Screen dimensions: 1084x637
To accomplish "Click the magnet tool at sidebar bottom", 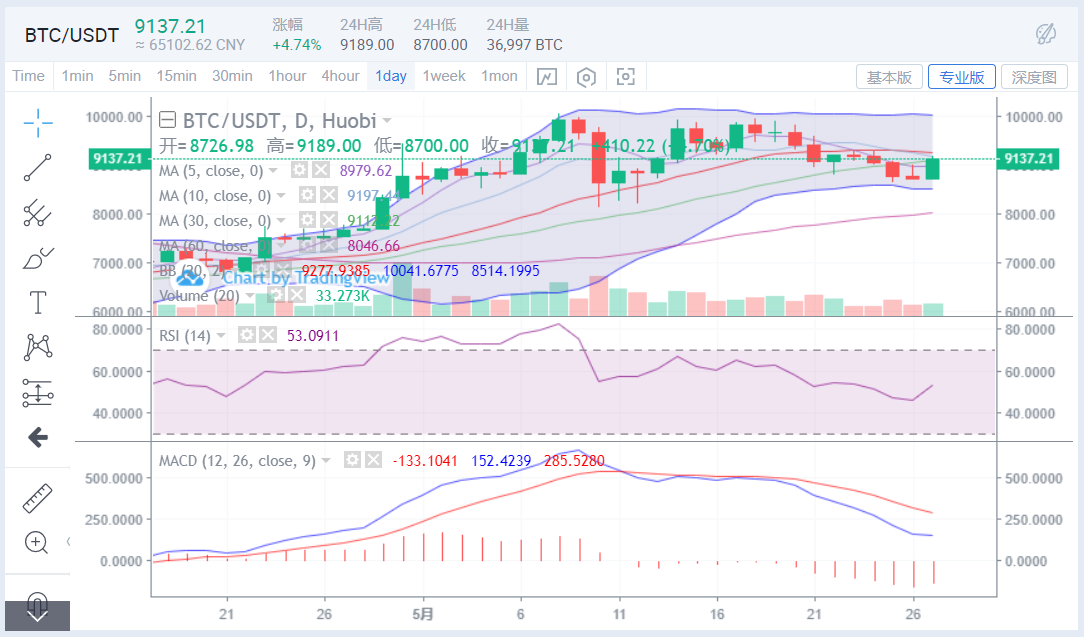I will (x=37, y=607).
